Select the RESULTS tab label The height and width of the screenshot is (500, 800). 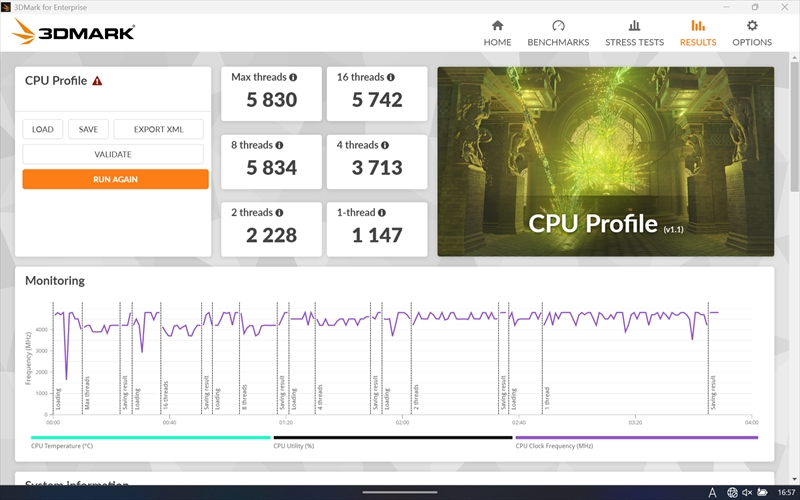pyautogui.click(x=697, y=42)
